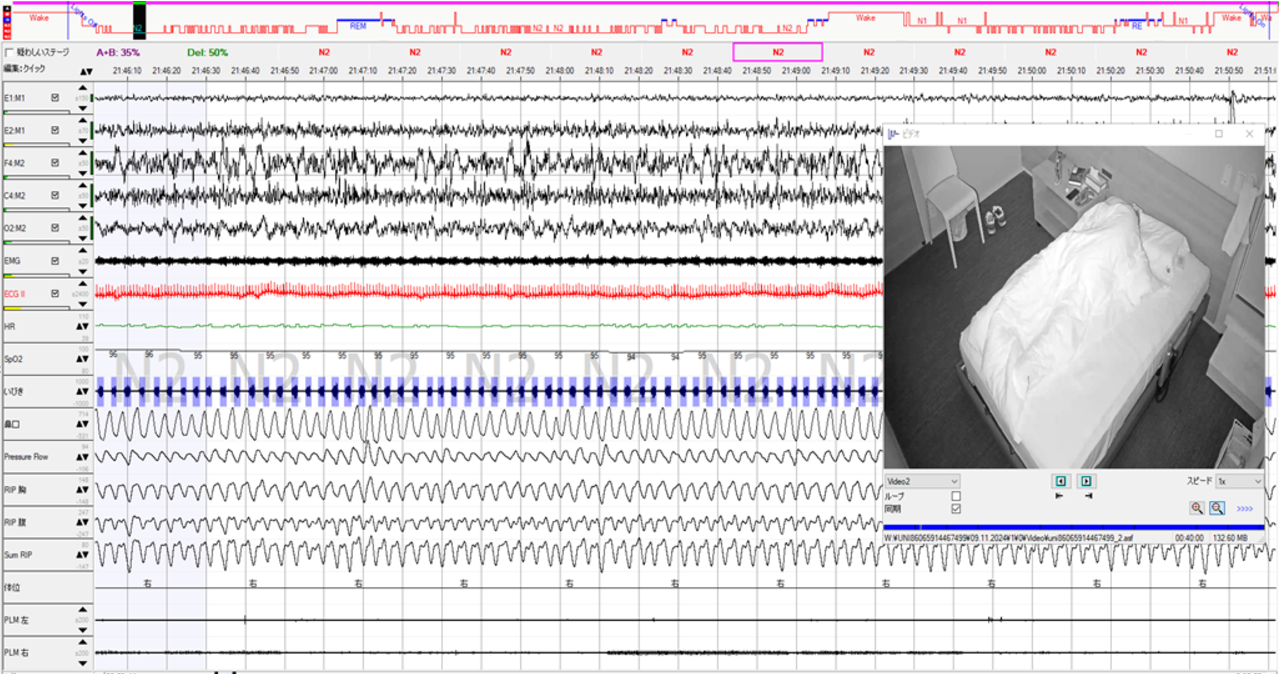Maximize the ビデオ window

pyautogui.click(x=1219, y=133)
